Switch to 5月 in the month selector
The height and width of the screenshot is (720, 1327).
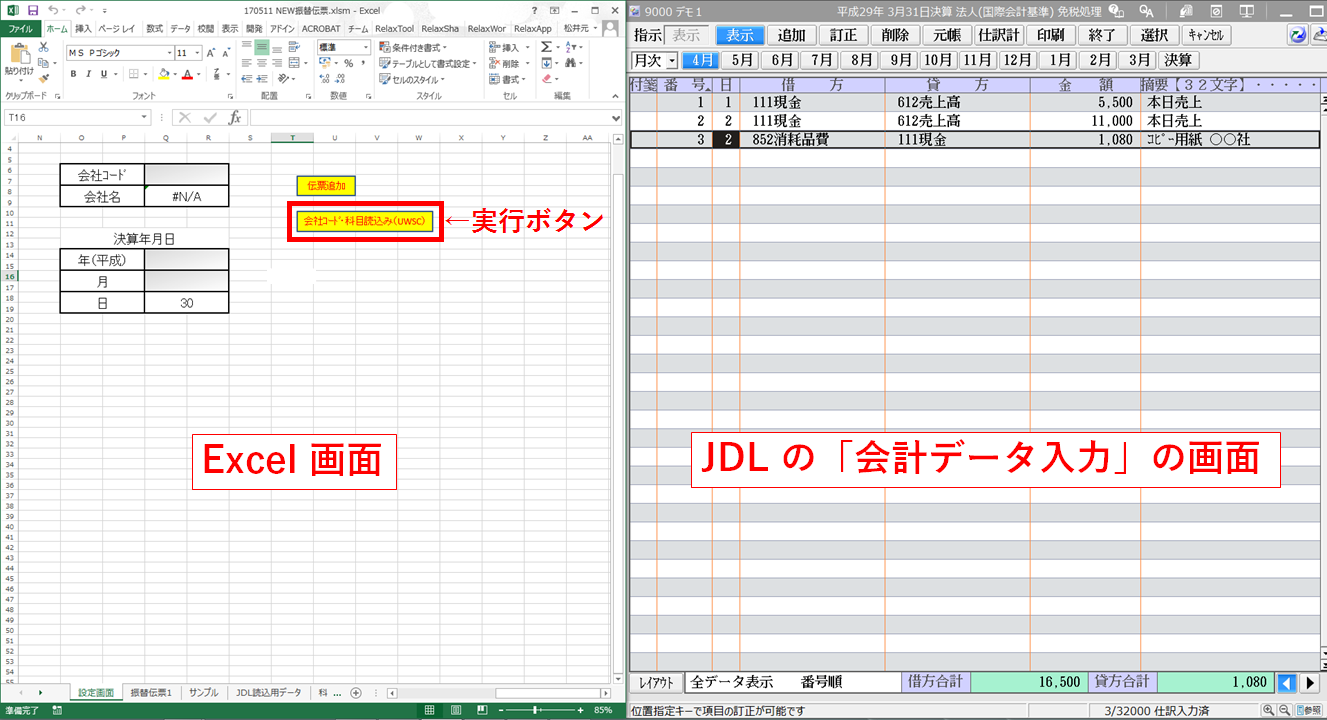(739, 59)
